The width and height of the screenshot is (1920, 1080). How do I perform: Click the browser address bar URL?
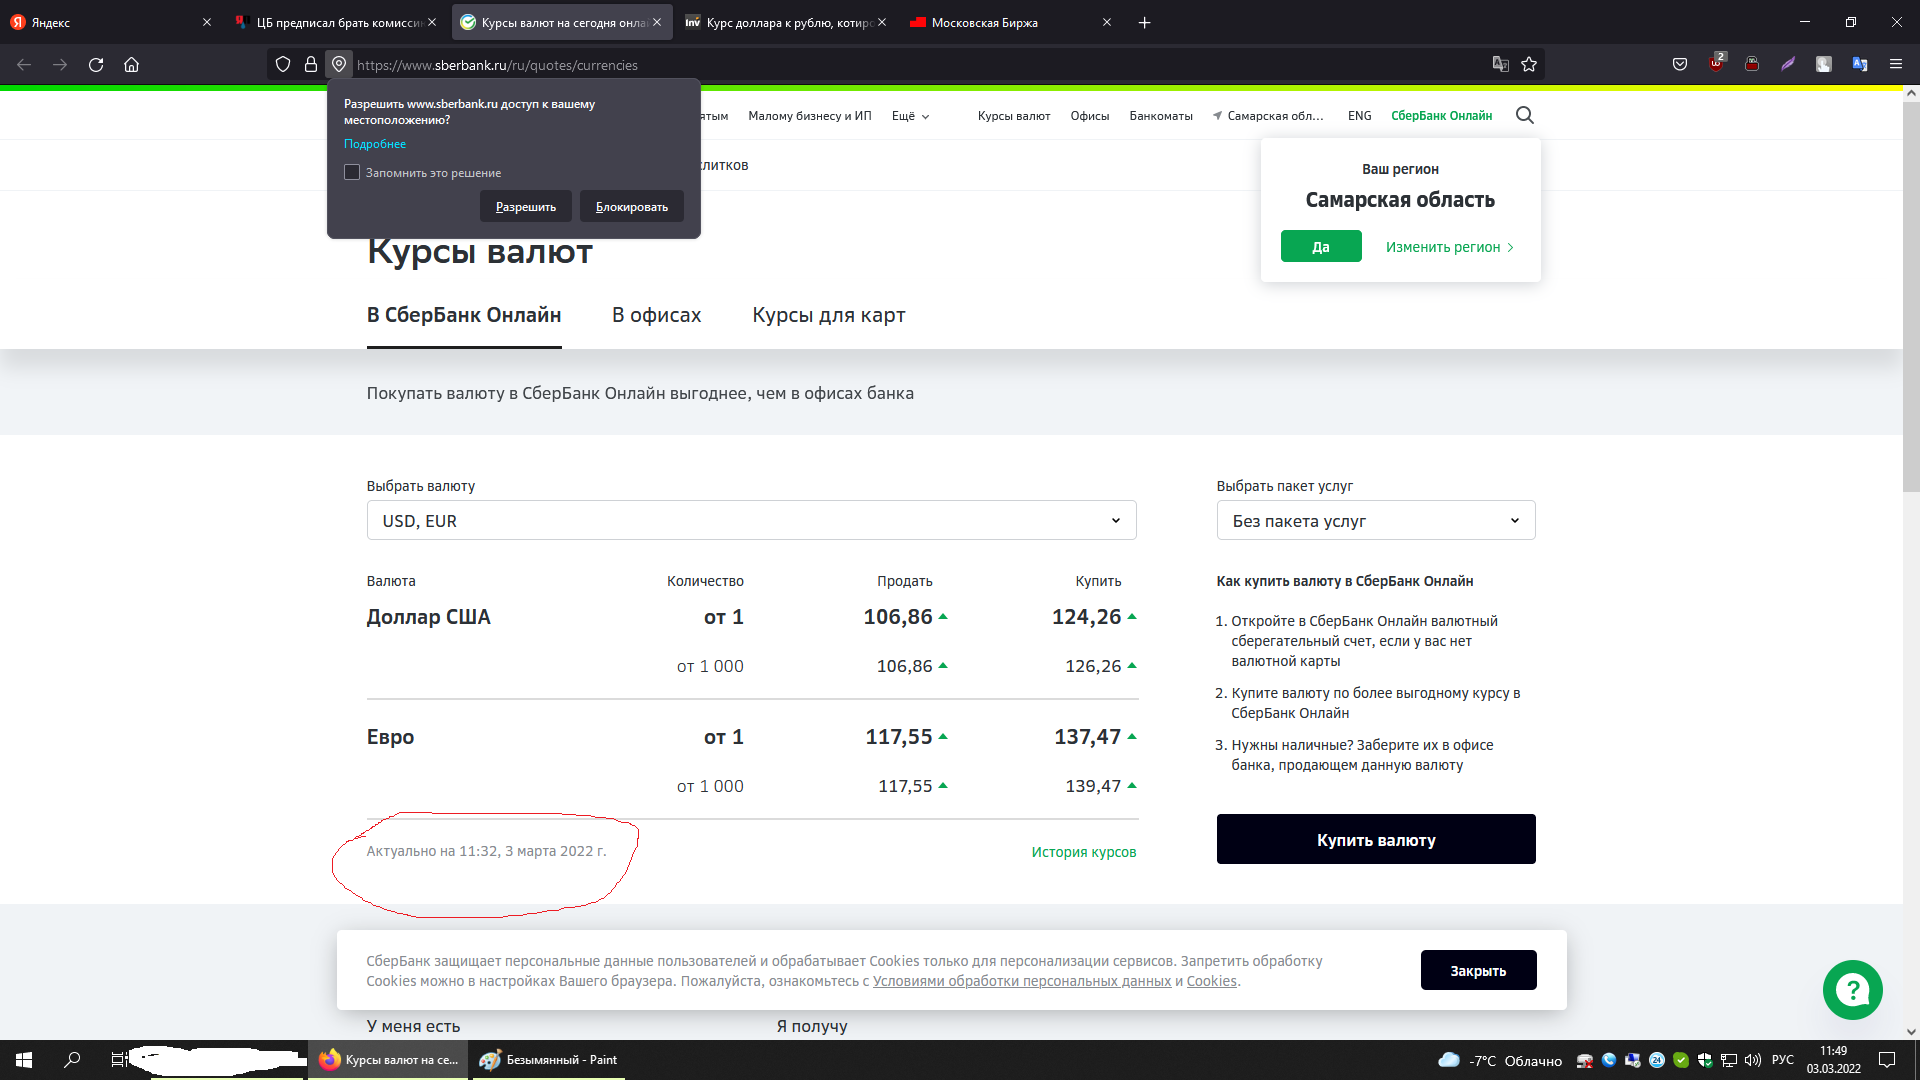(x=497, y=65)
